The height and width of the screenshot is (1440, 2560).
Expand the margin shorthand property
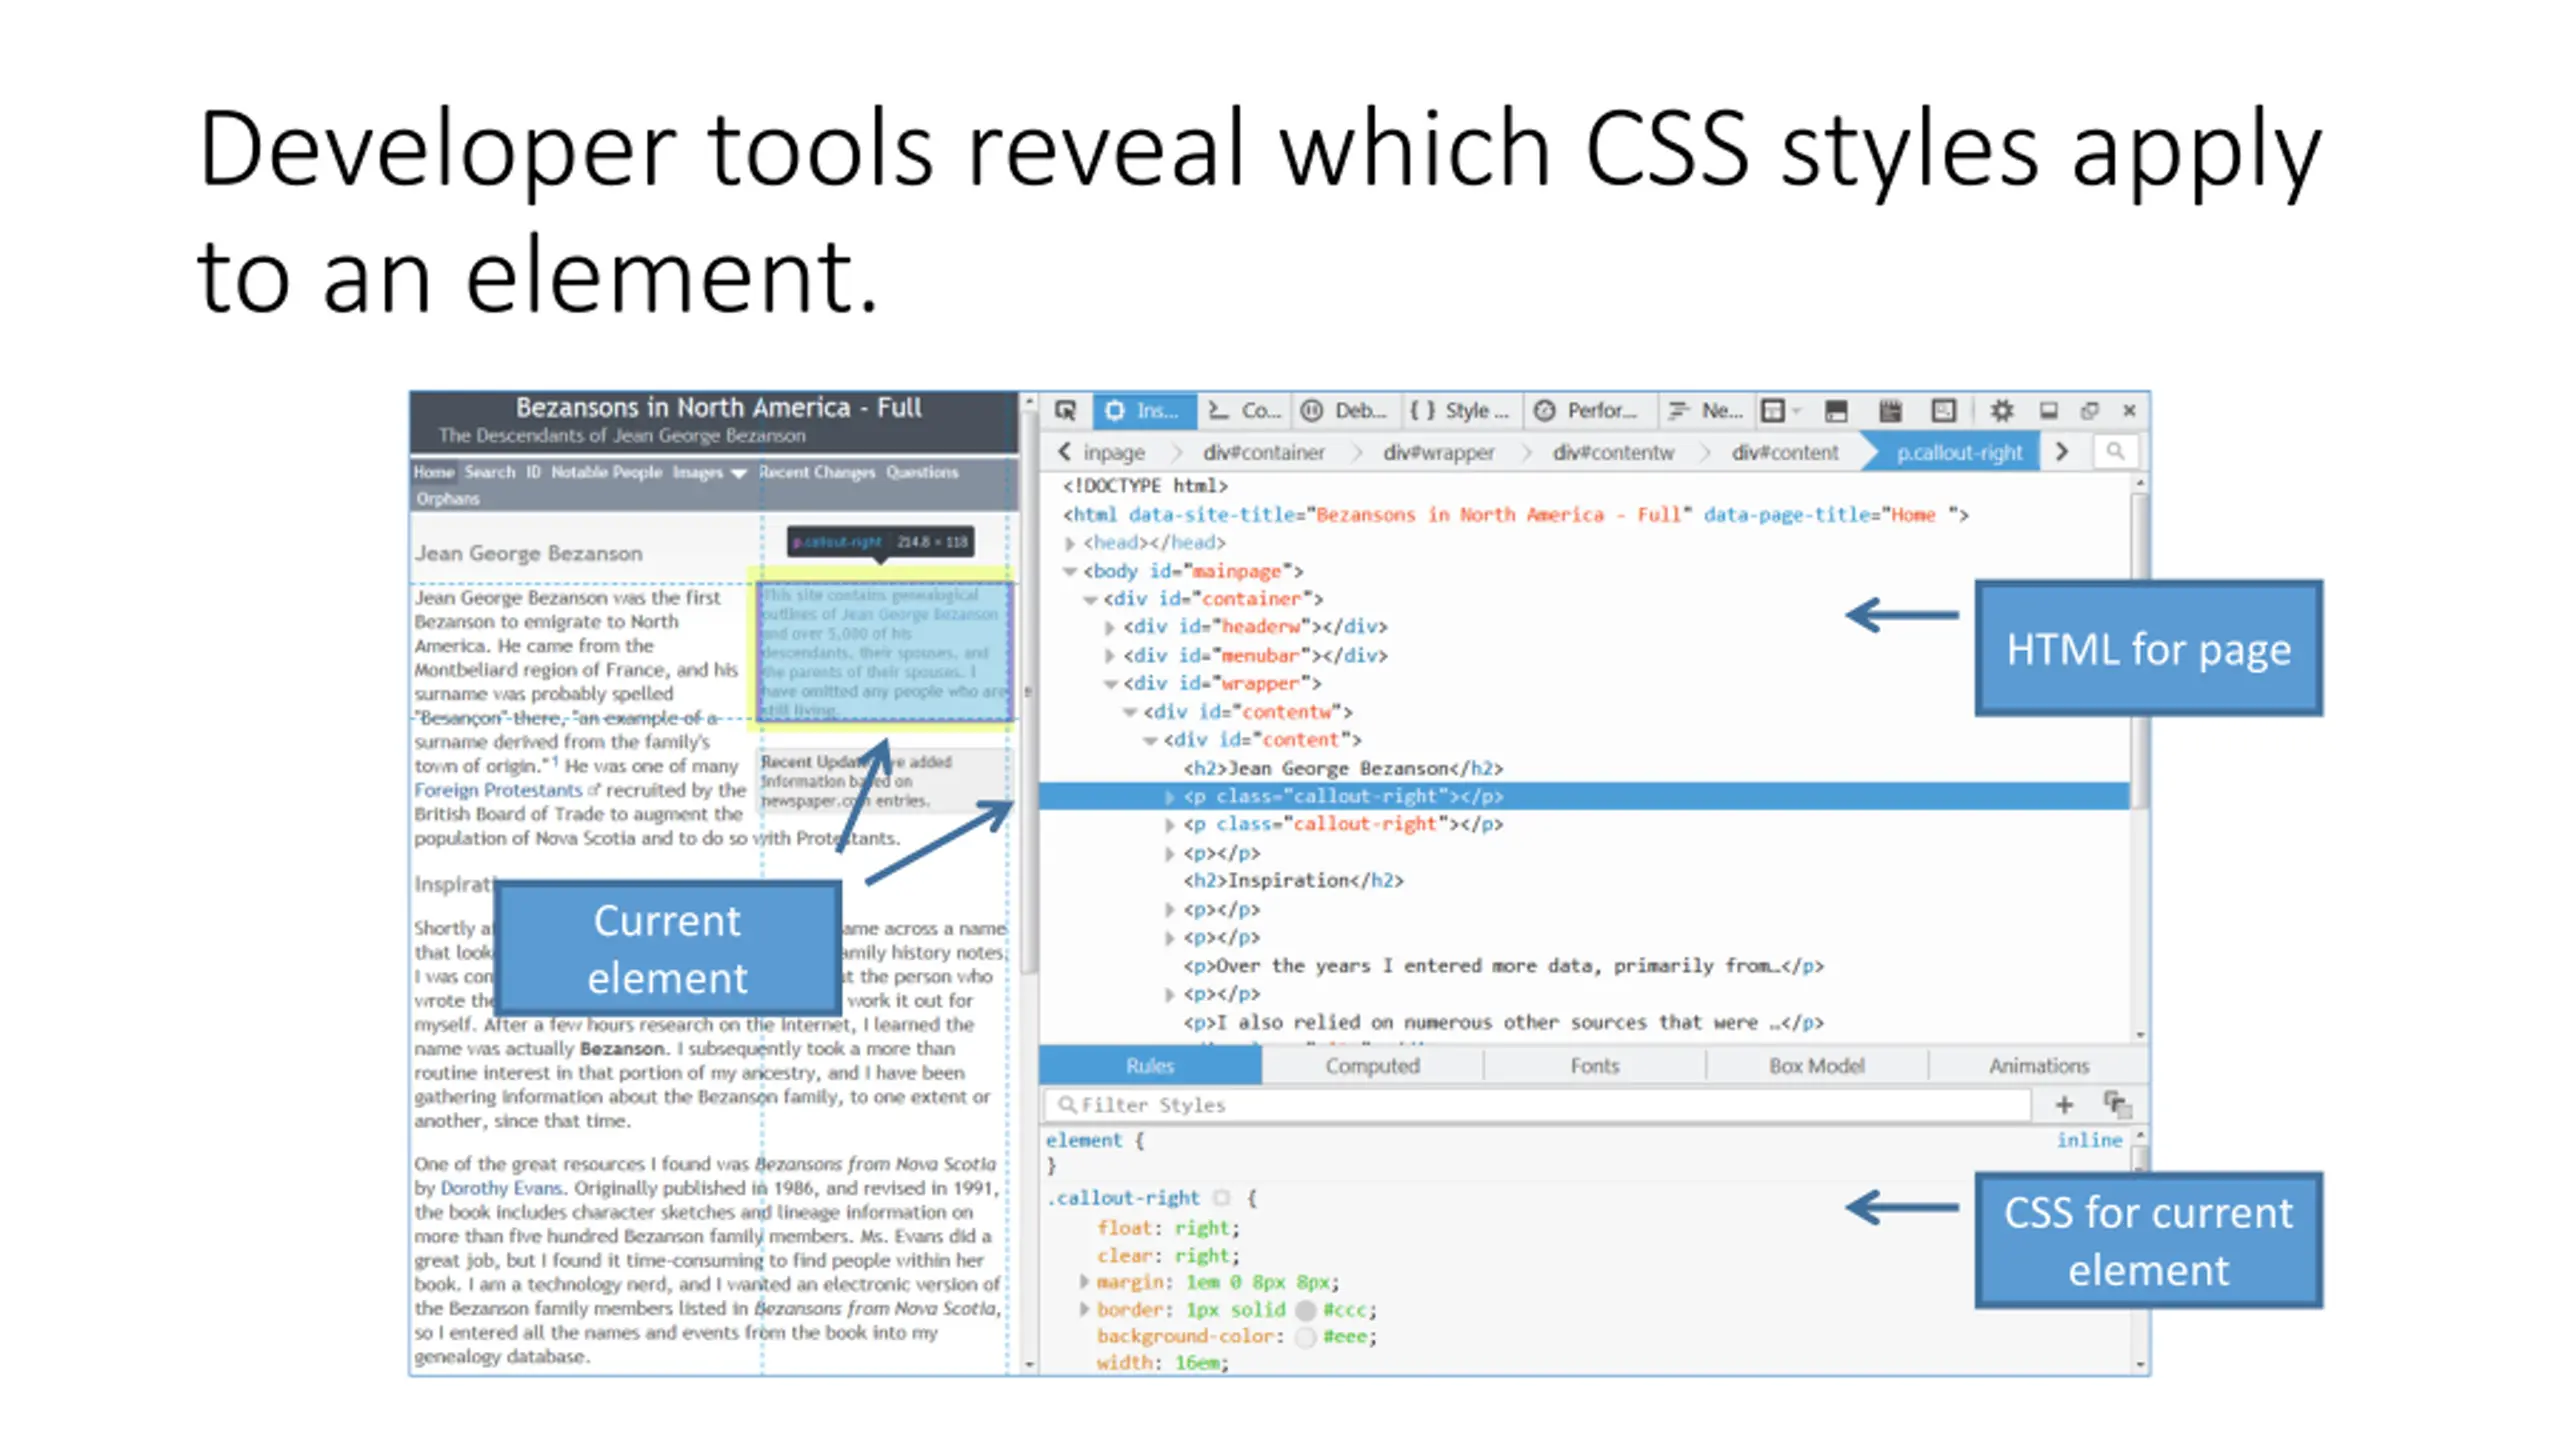coord(1084,1281)
